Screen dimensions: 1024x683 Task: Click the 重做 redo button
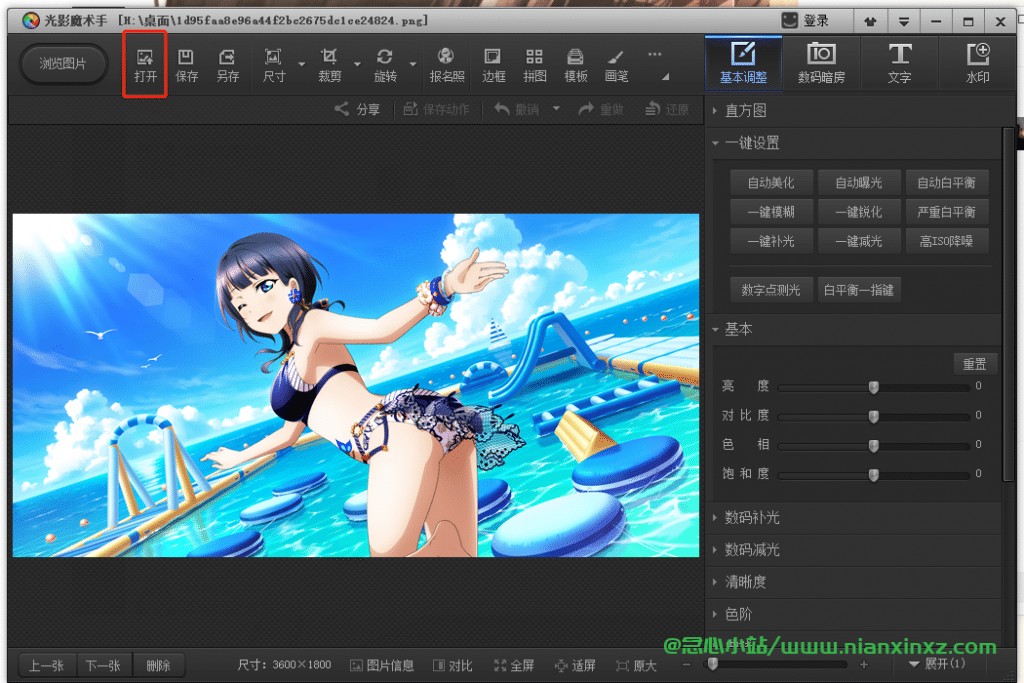[x=601, y=109]
